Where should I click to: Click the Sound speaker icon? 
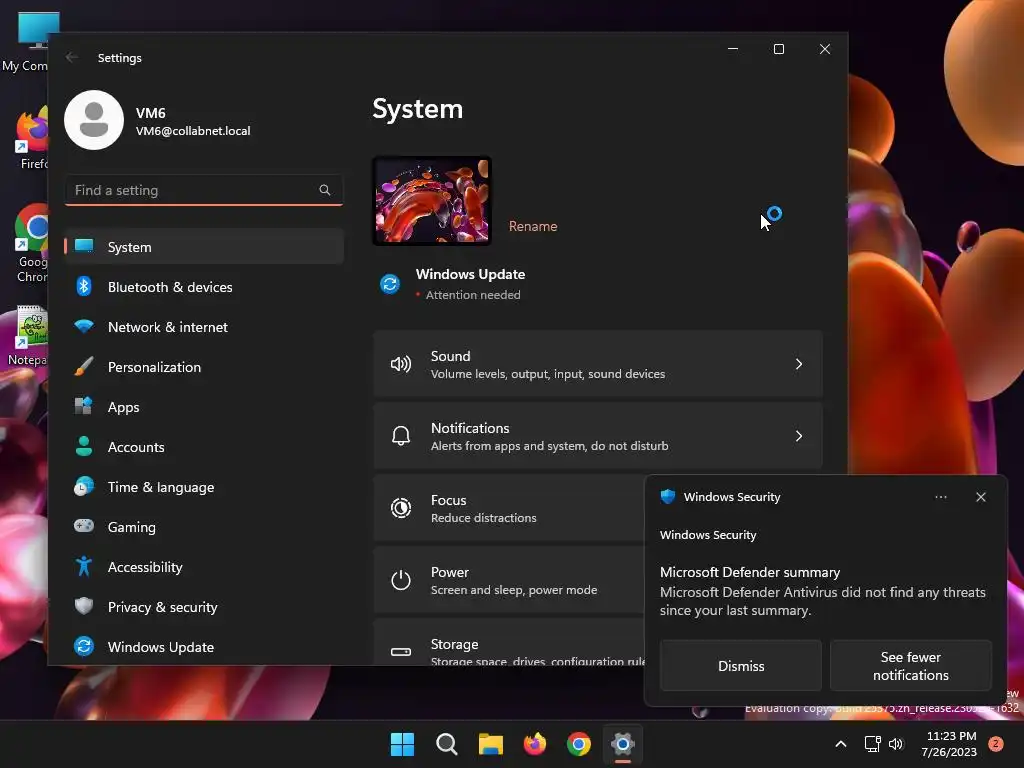[x=400, y=364]
